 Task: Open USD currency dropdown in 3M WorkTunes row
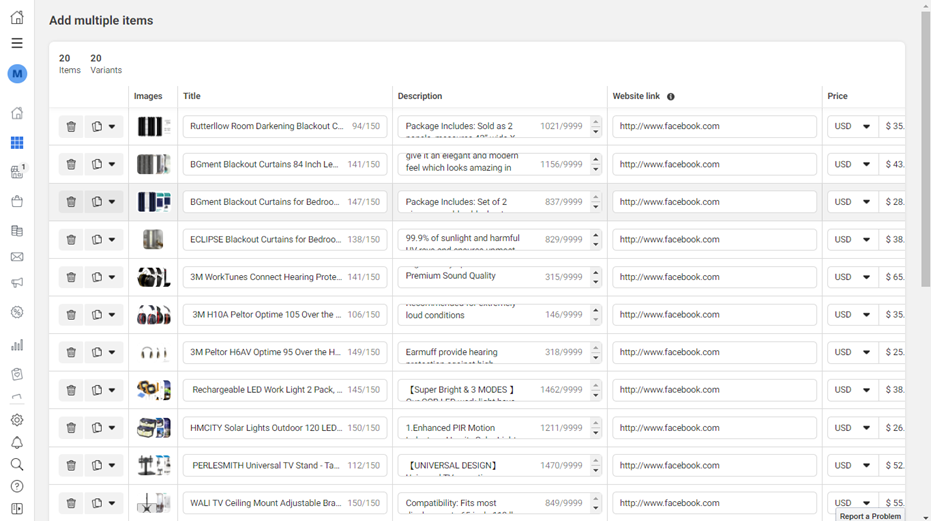852,277
